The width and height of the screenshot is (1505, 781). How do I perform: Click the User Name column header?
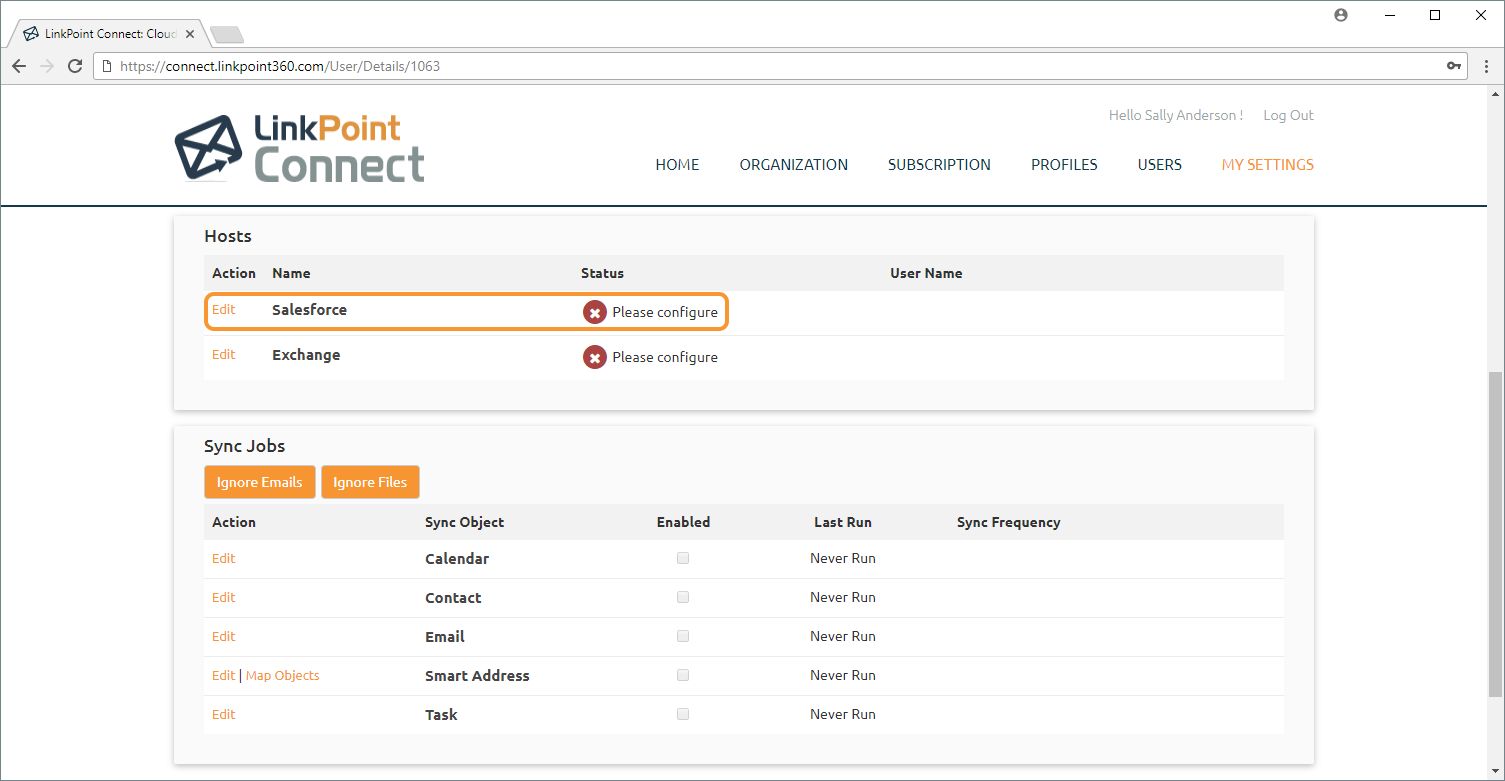tap(926, 273)
